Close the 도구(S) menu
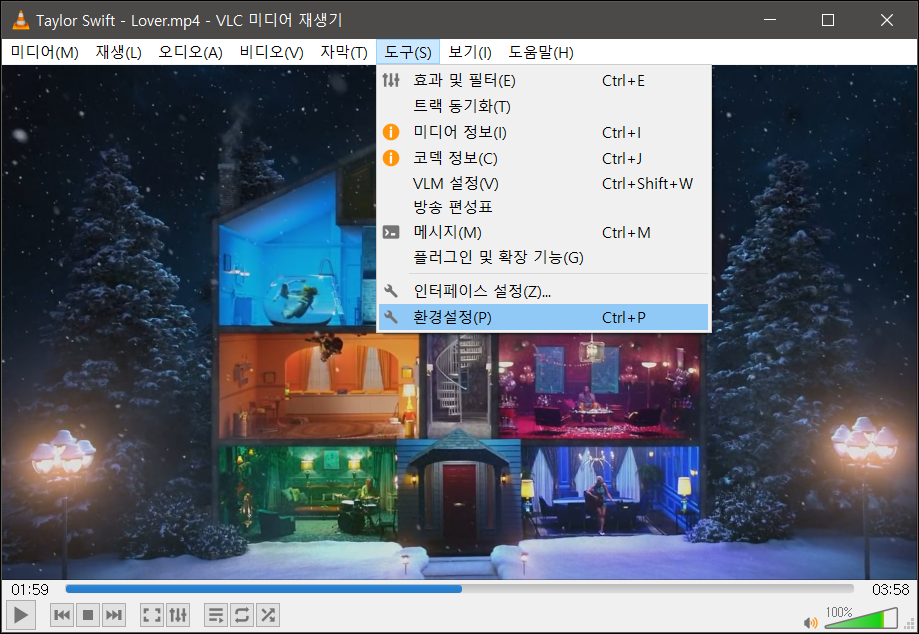This screenshot has height=634, width=919. (407, 52)
